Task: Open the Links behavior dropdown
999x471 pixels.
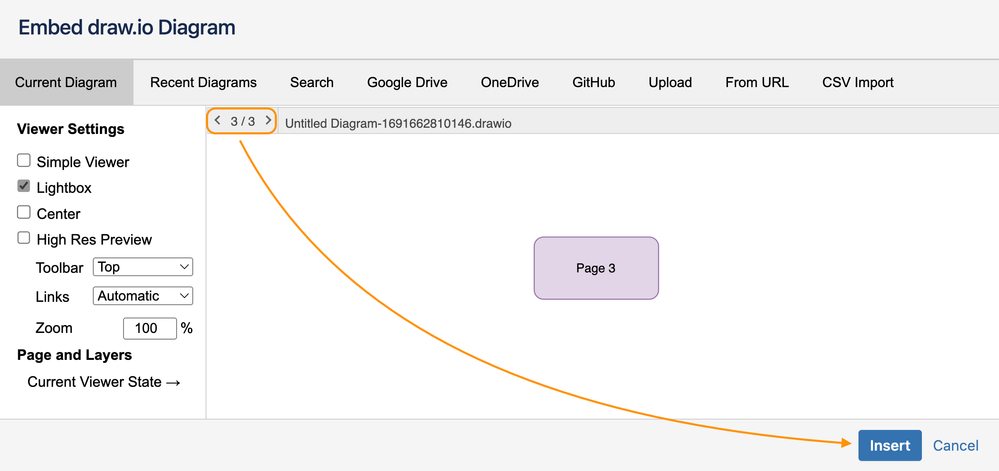Action: coord(143,296)
